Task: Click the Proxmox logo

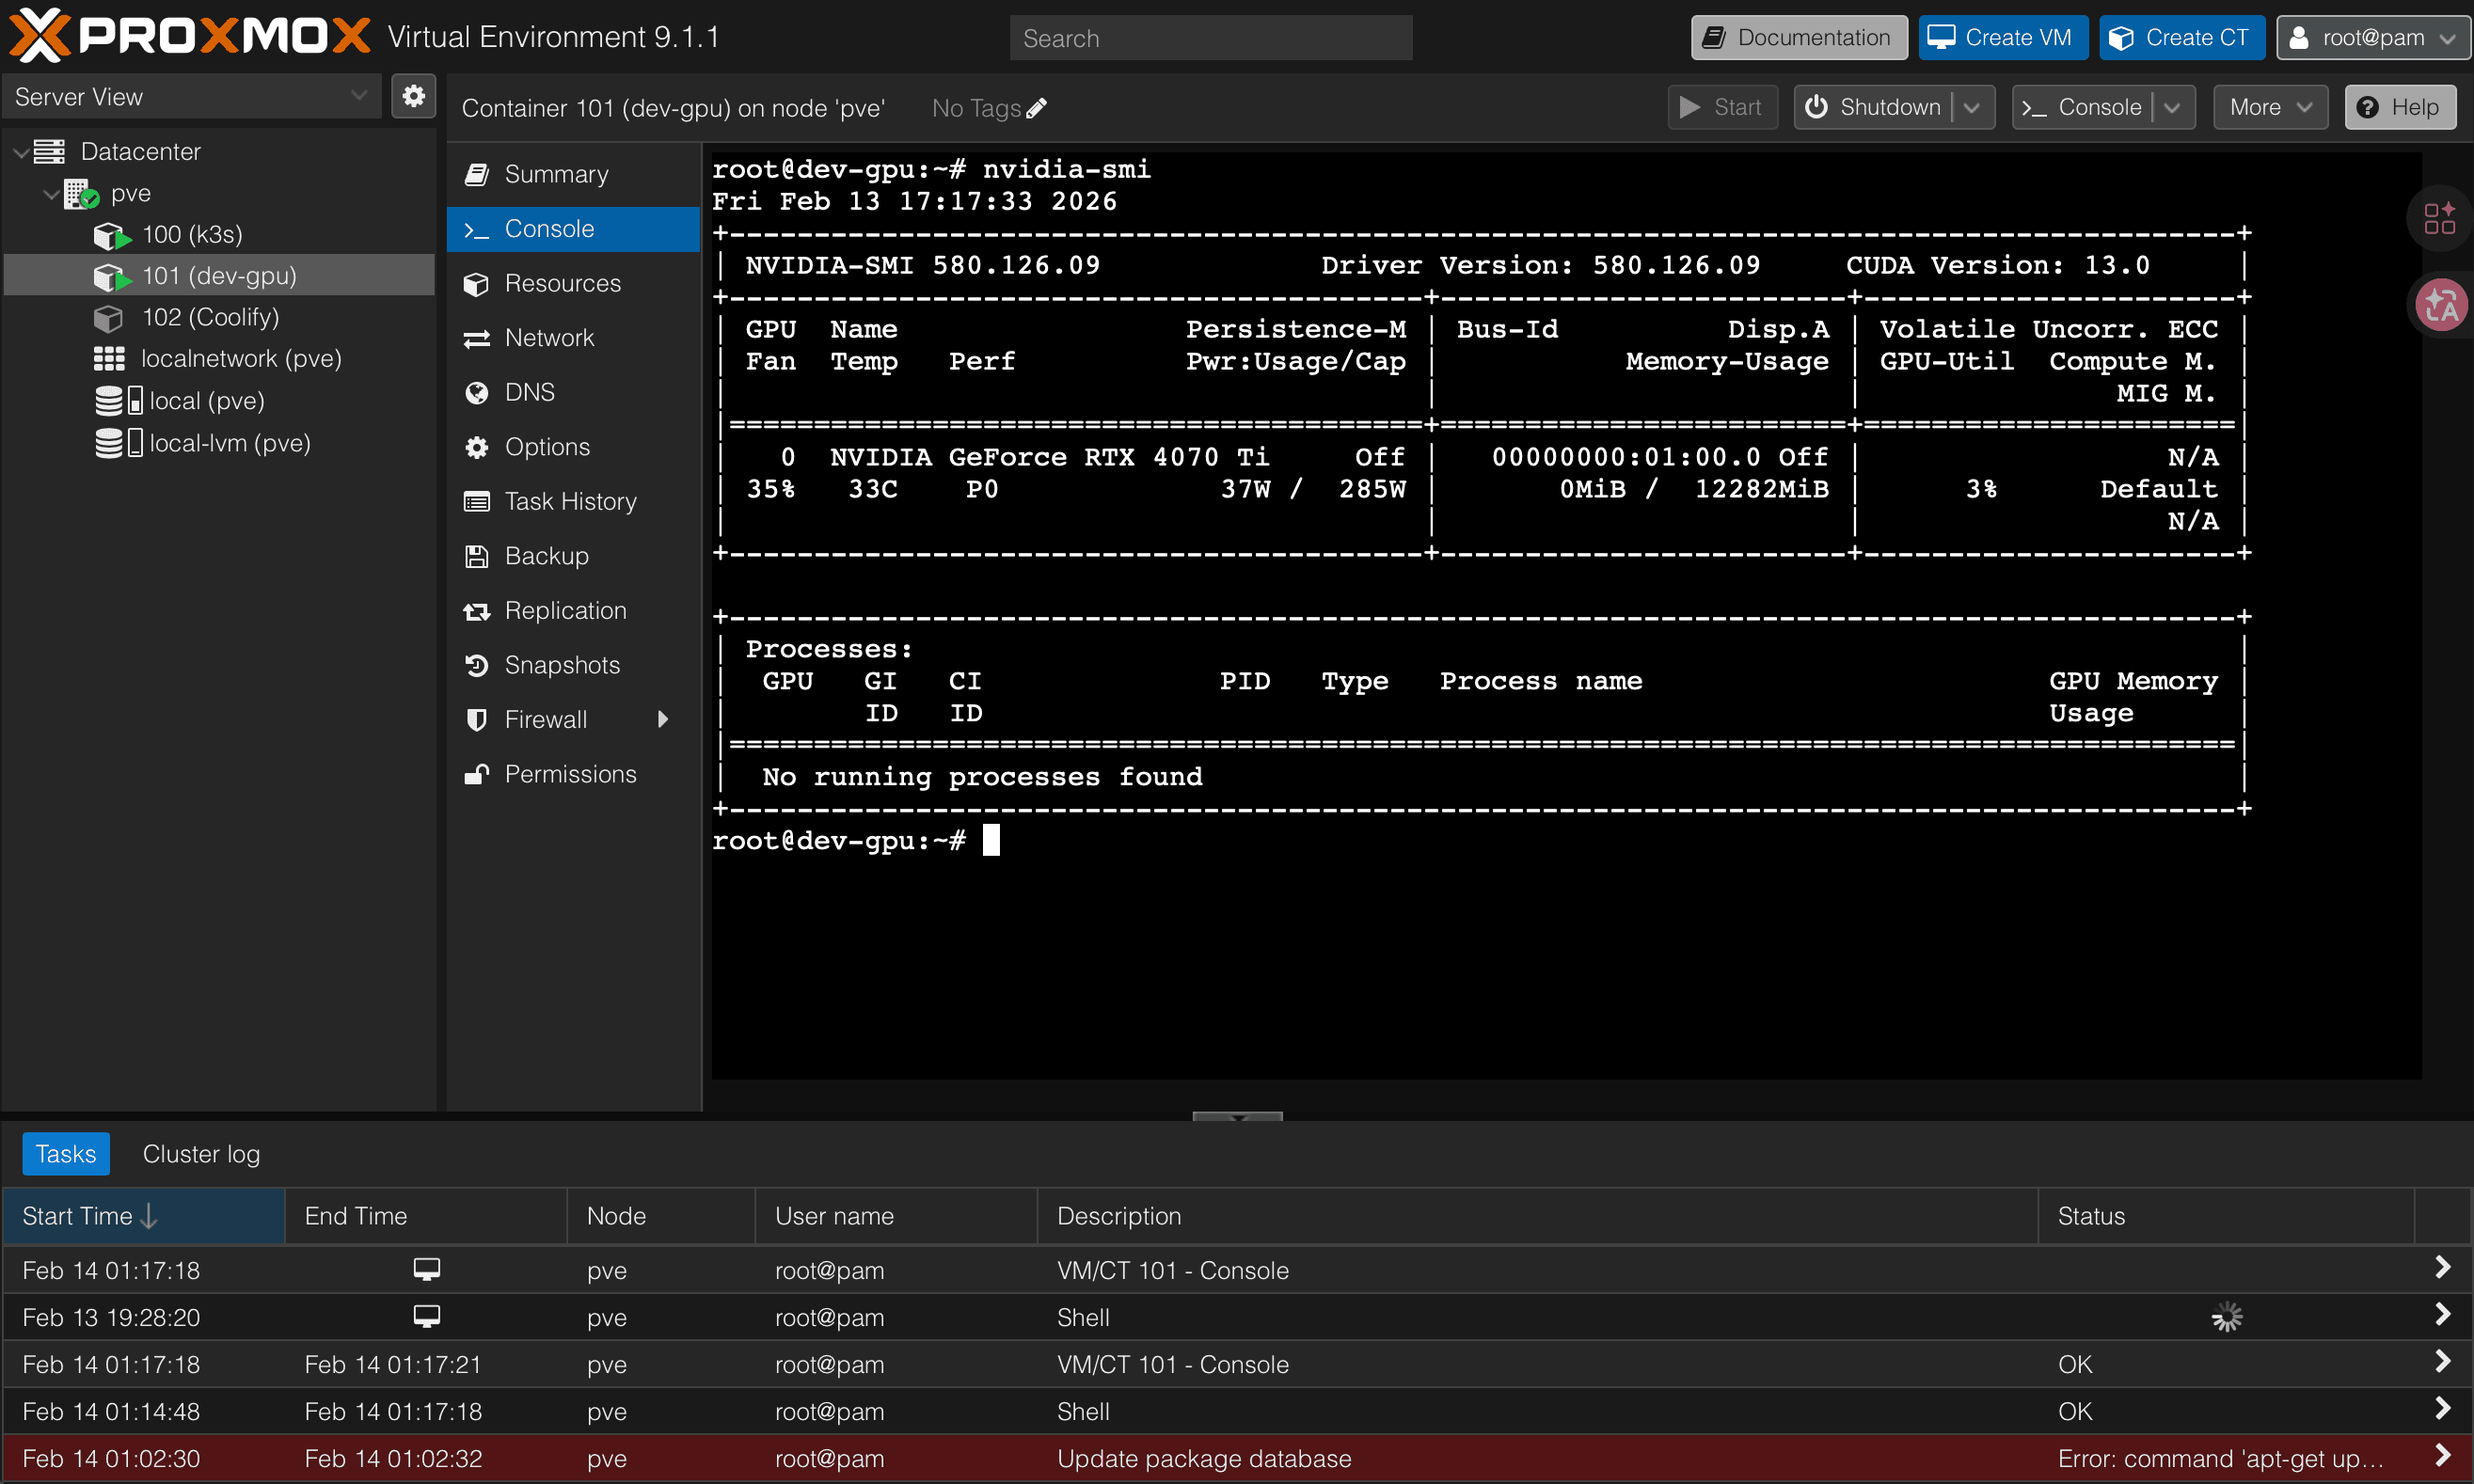Action: [190, 36]
